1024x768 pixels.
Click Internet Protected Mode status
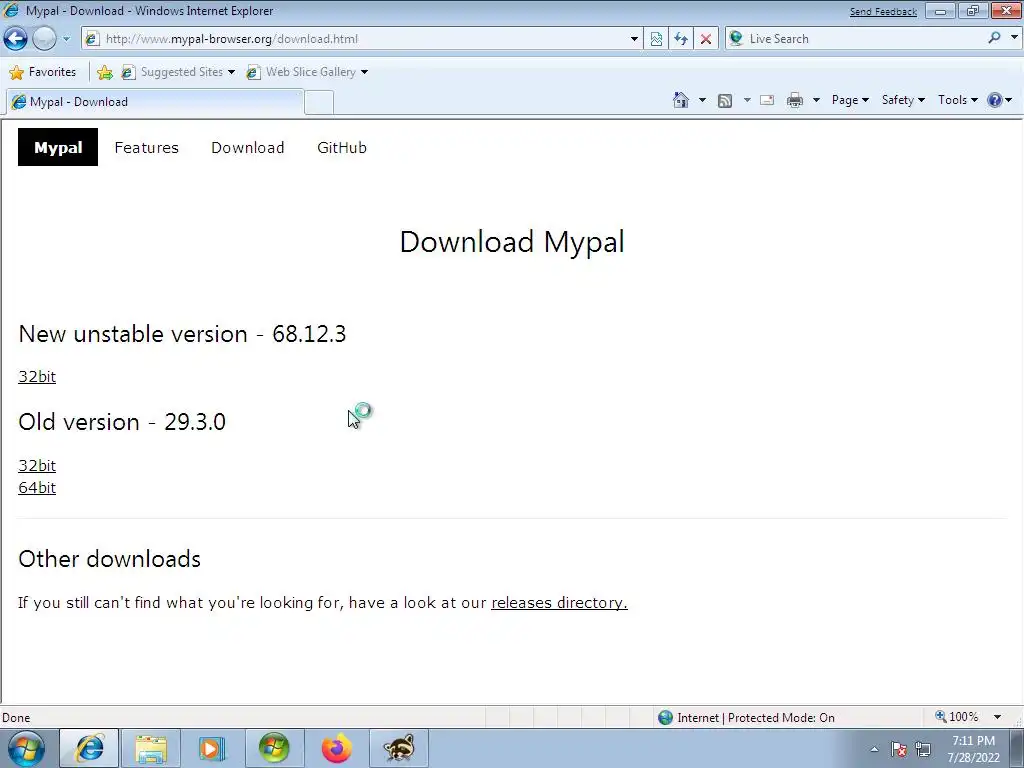click(x=746, y=718)
